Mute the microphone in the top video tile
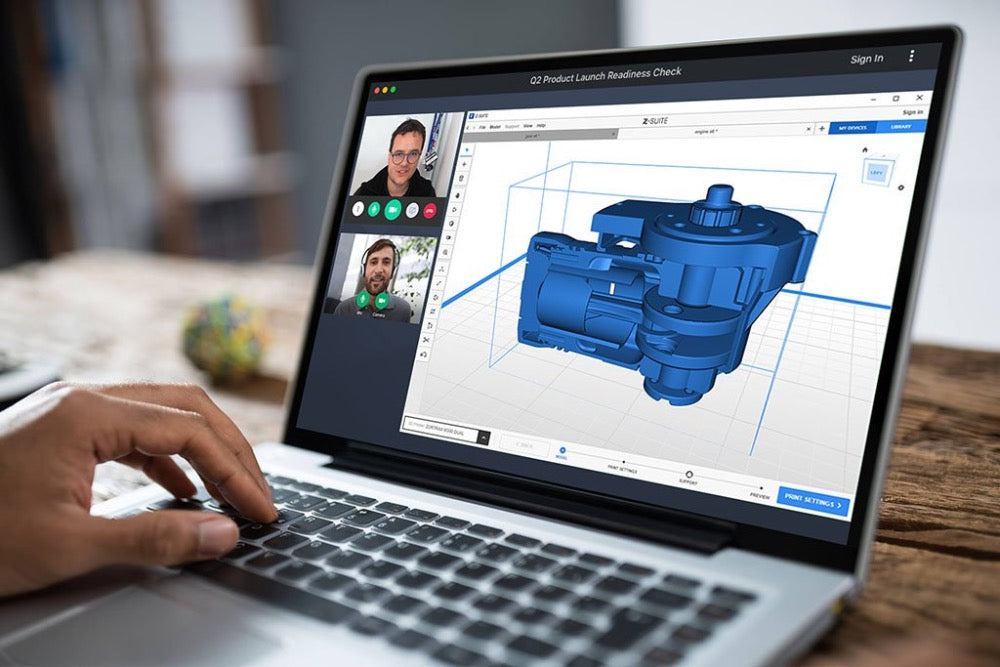The height and width of the screenshot is (667, 1000). tap(374, 209)
